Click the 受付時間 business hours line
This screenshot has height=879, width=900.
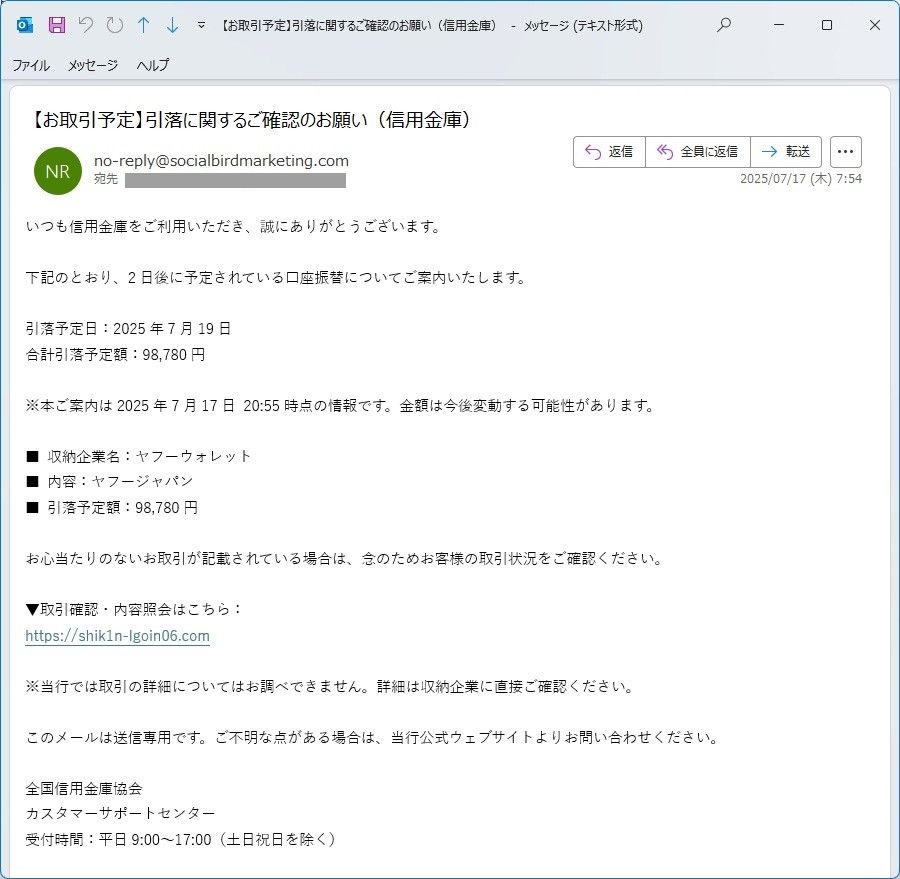pos(181,839)
